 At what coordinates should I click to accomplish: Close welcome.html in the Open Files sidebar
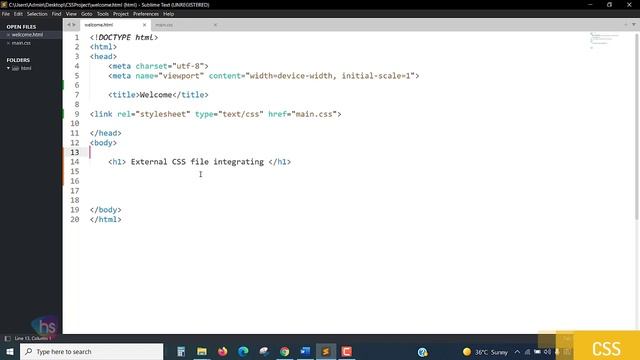[x=8, y=35]
